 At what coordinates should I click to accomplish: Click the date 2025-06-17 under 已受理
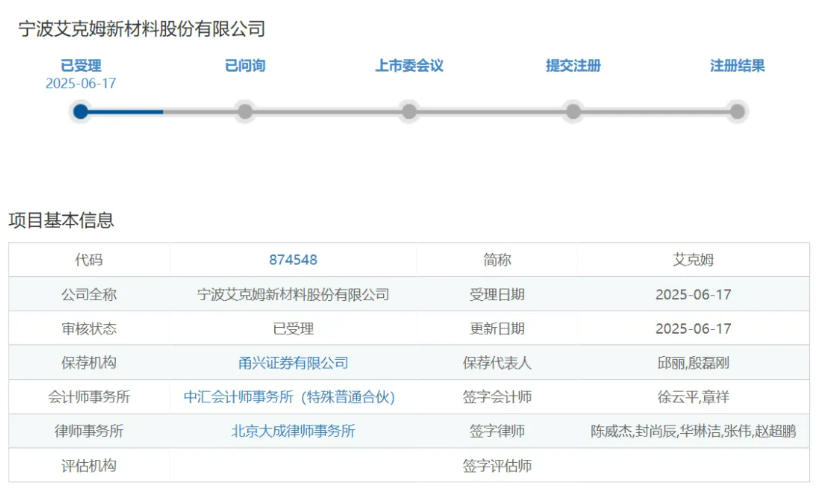pyautogui.click(x=81, y=83)
